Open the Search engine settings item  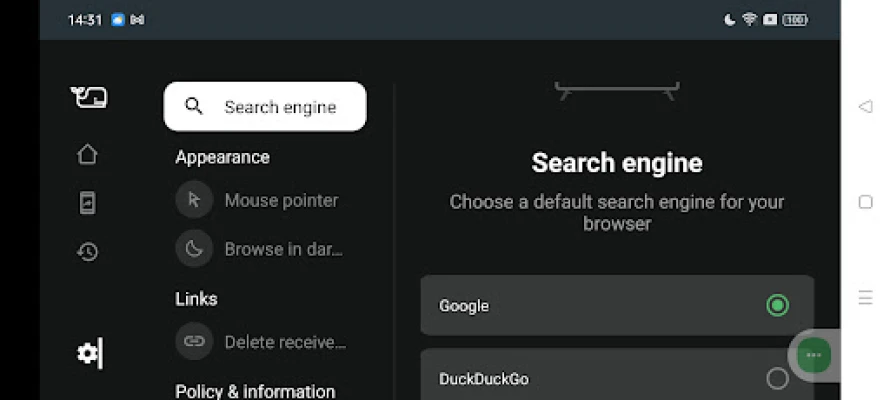(265, 107)
